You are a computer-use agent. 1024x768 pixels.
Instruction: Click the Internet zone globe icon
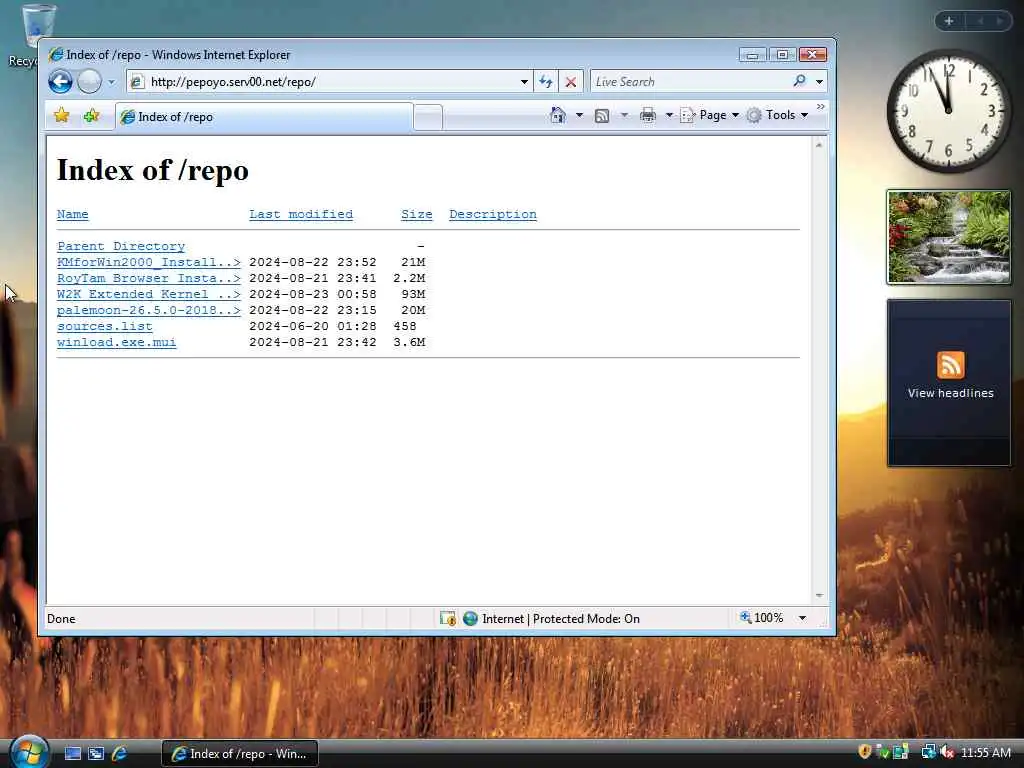(470, 618)
